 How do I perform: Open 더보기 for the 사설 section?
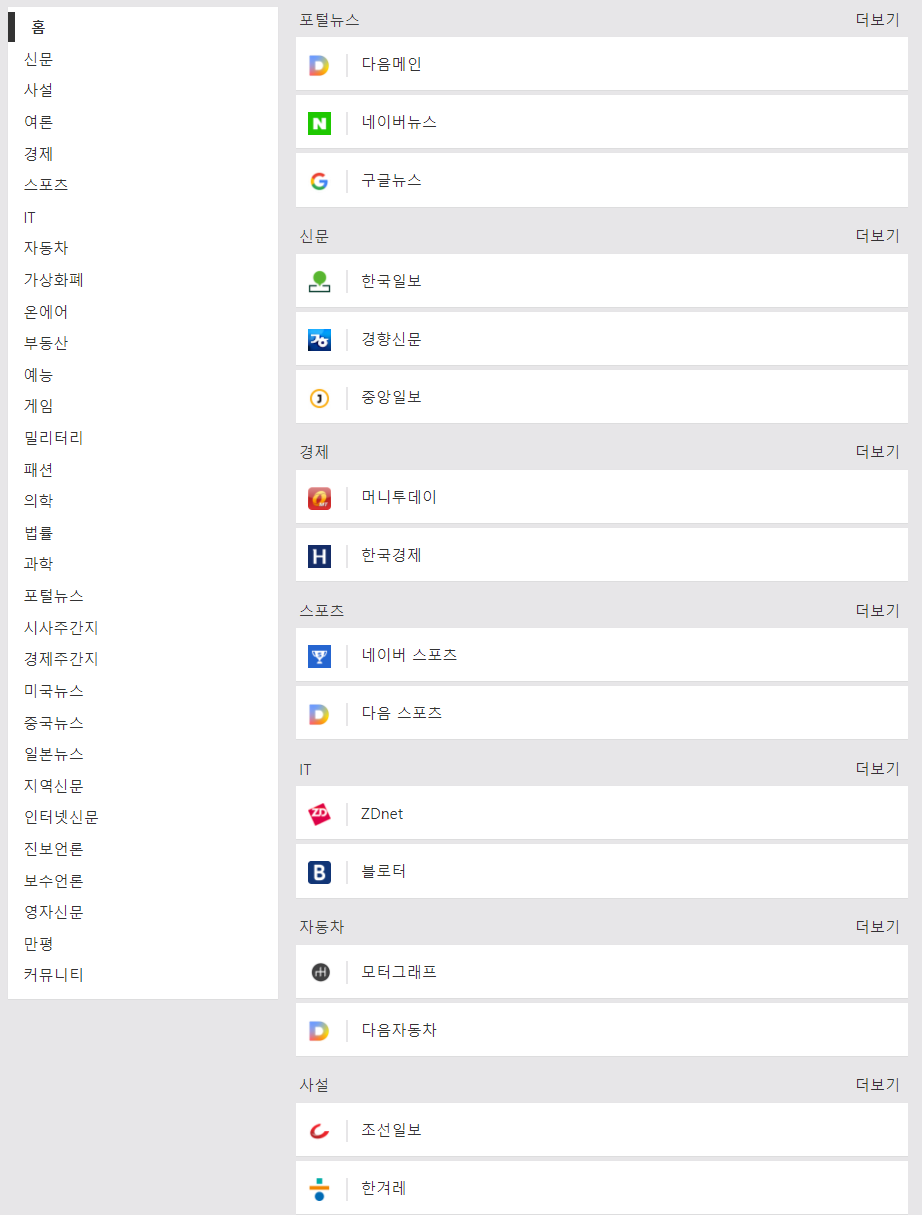coord(877,1085)
